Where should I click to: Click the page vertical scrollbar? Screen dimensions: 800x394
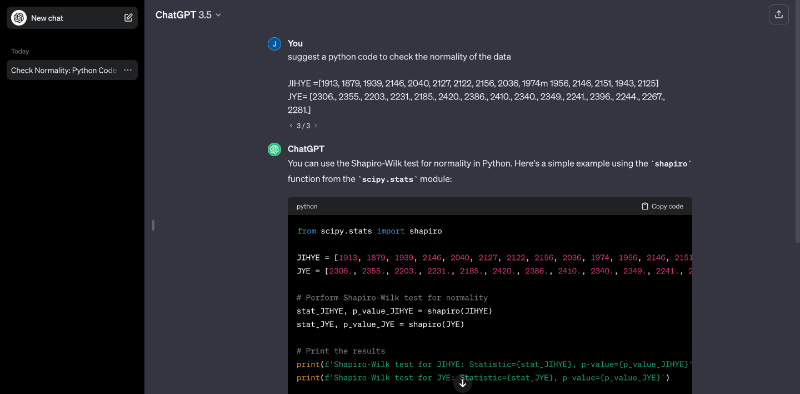(x=797, y=121)
